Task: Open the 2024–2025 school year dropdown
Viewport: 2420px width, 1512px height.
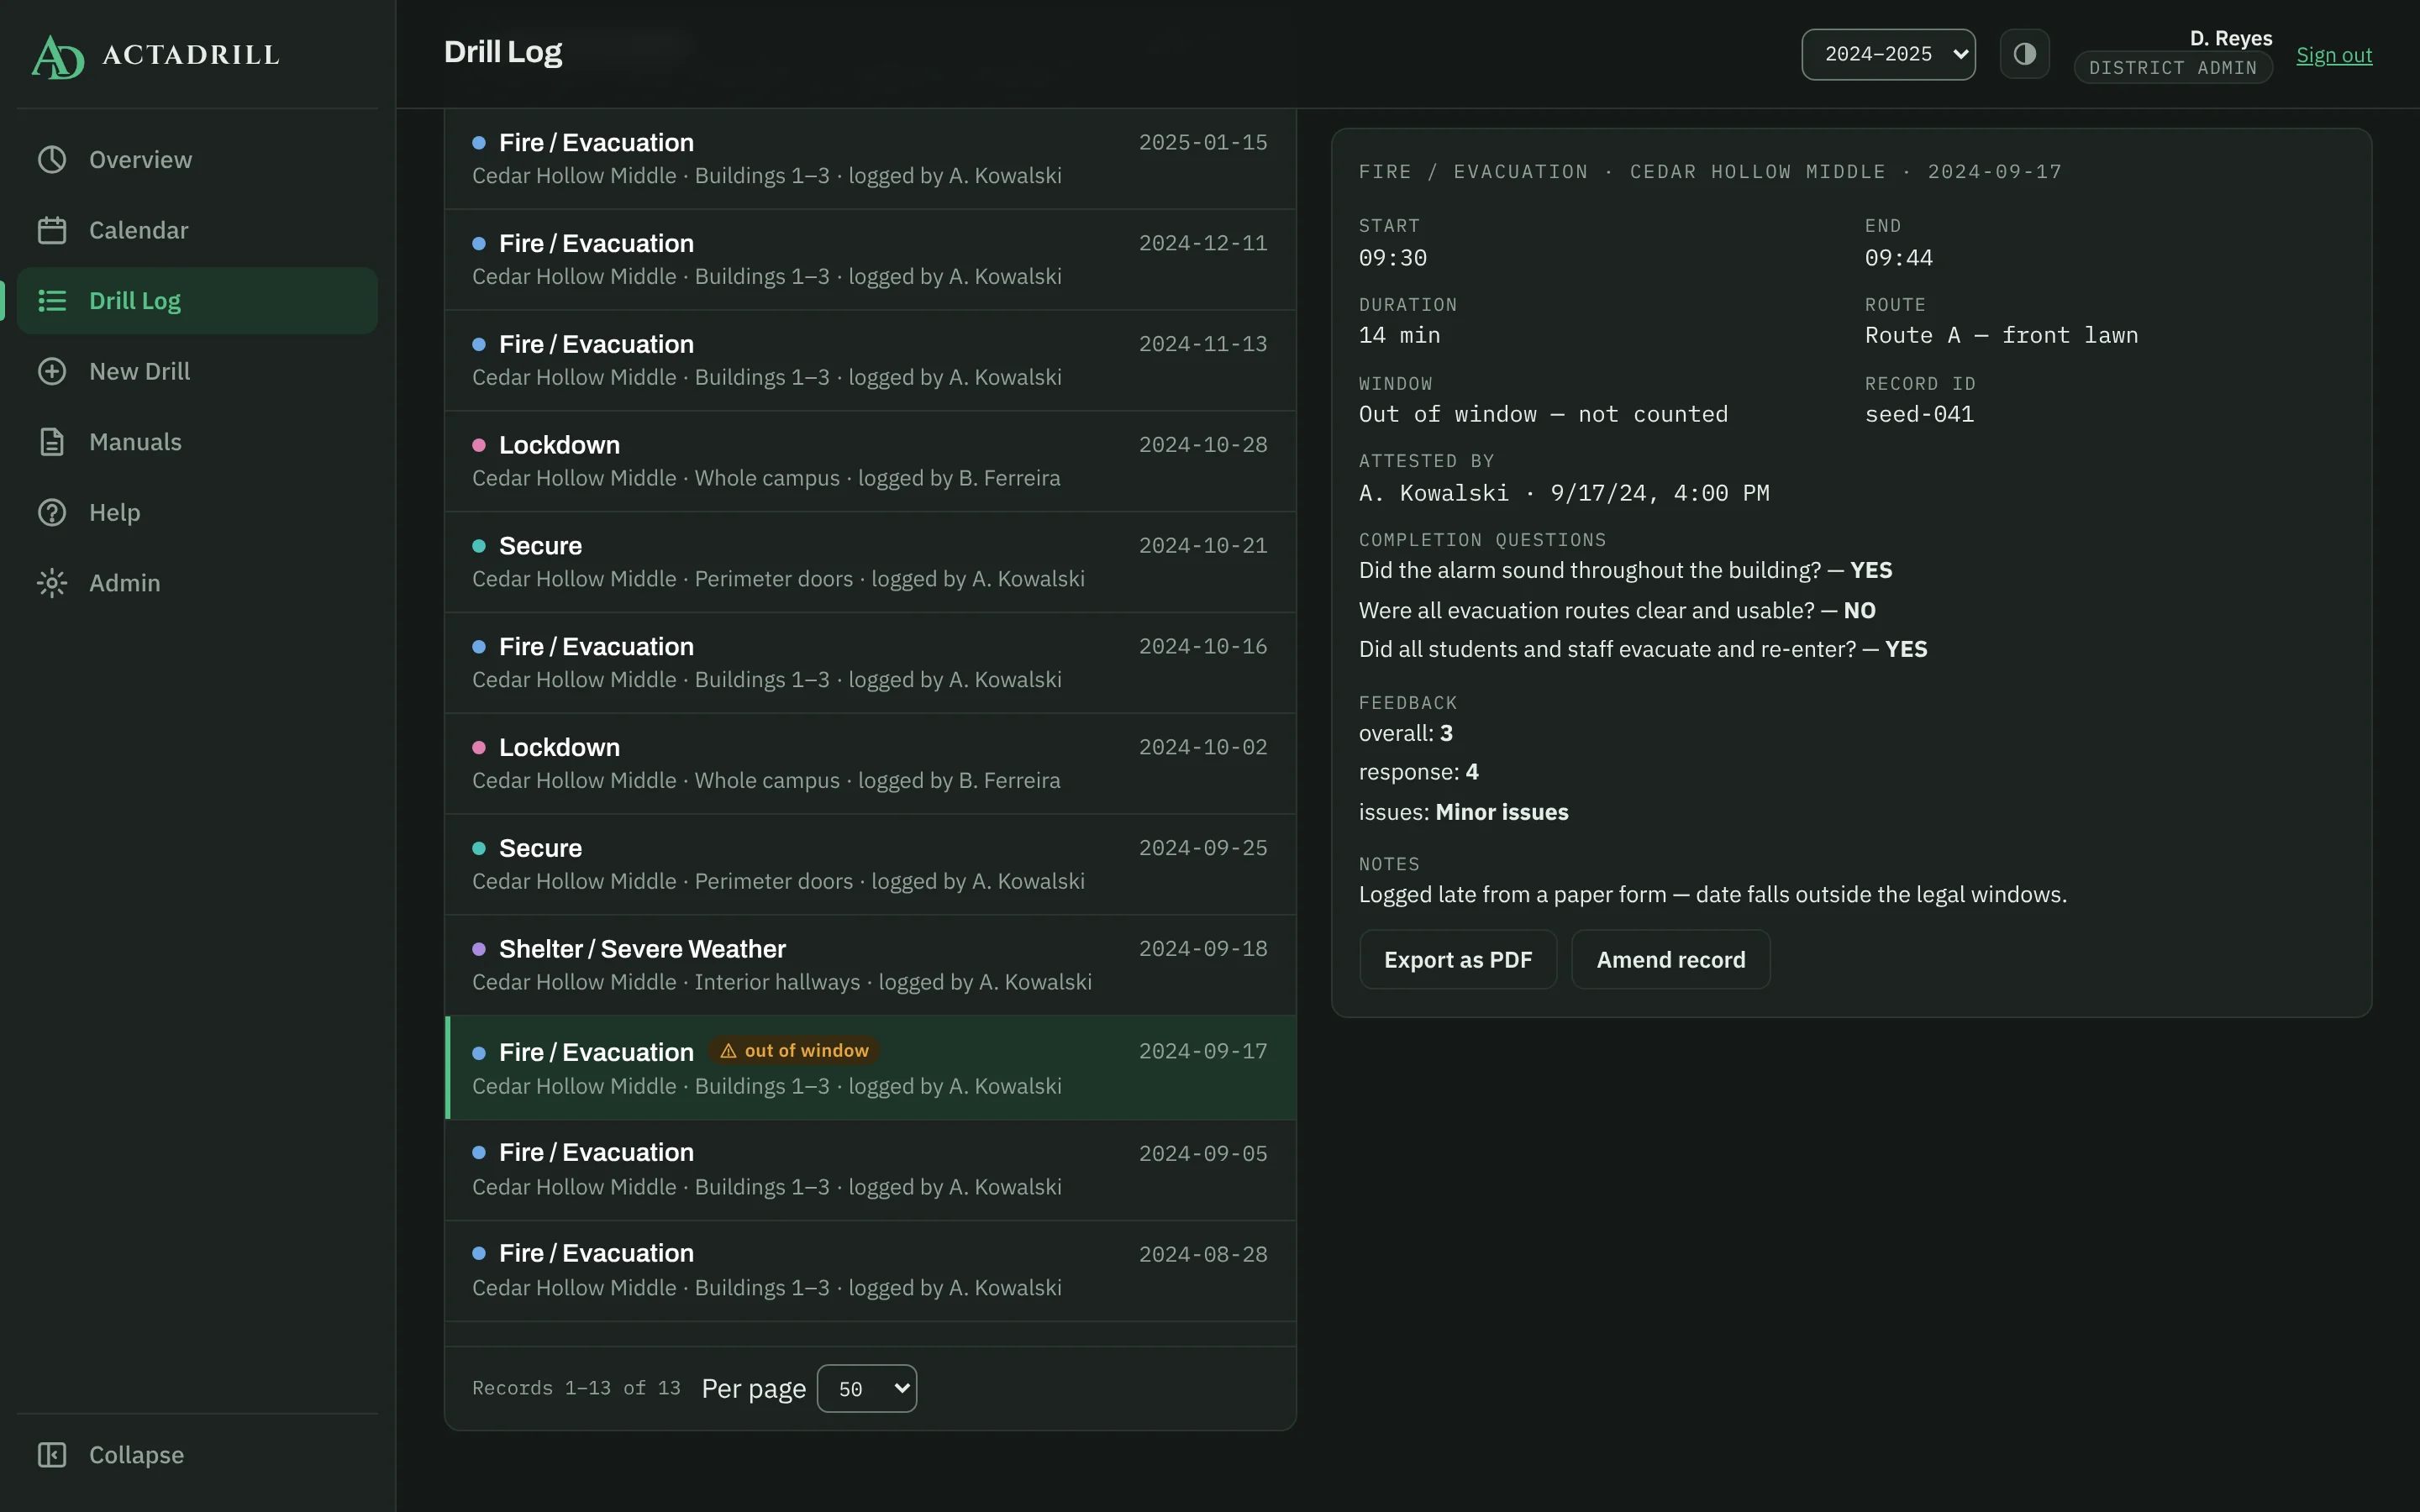Action: point(1888,54)
